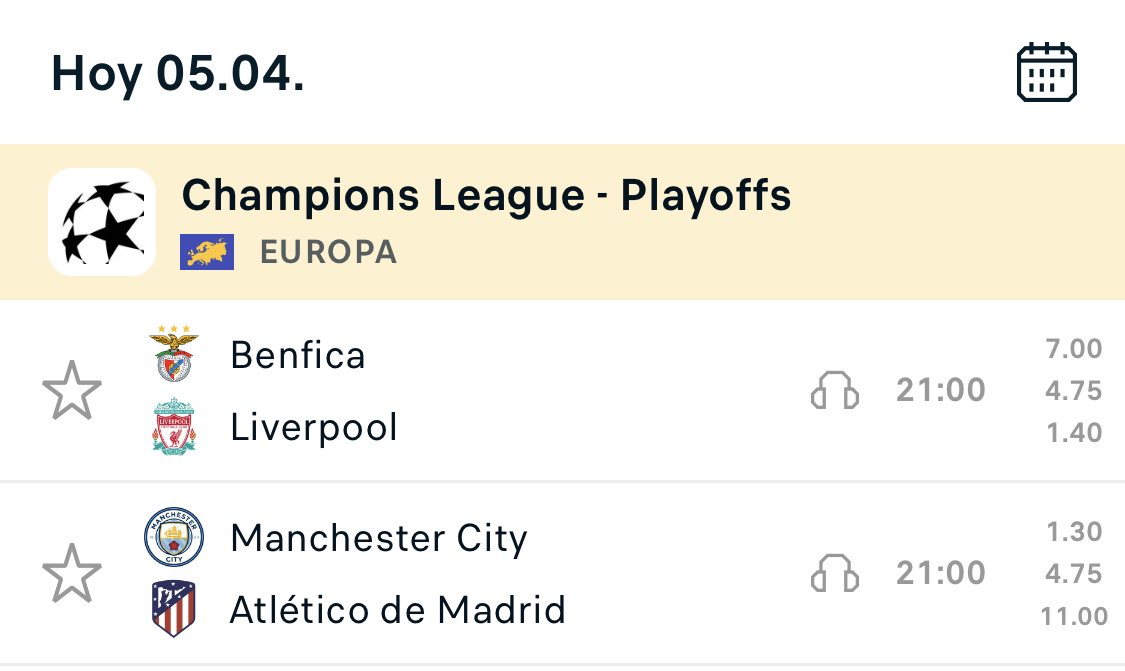
Task: Click the Manchester City club crest
Action: [174, 538]
